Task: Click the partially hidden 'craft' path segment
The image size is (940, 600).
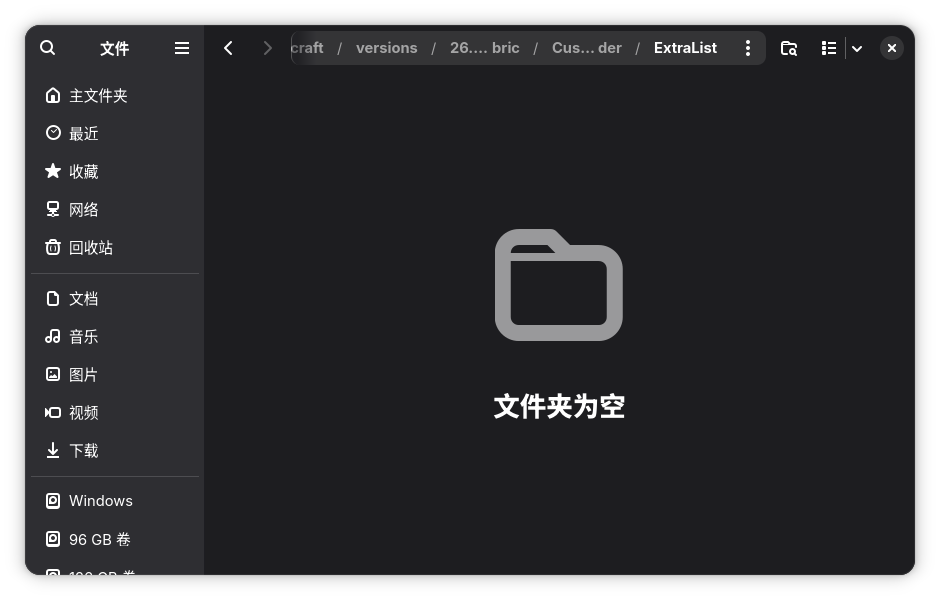Action: [307, 48]
